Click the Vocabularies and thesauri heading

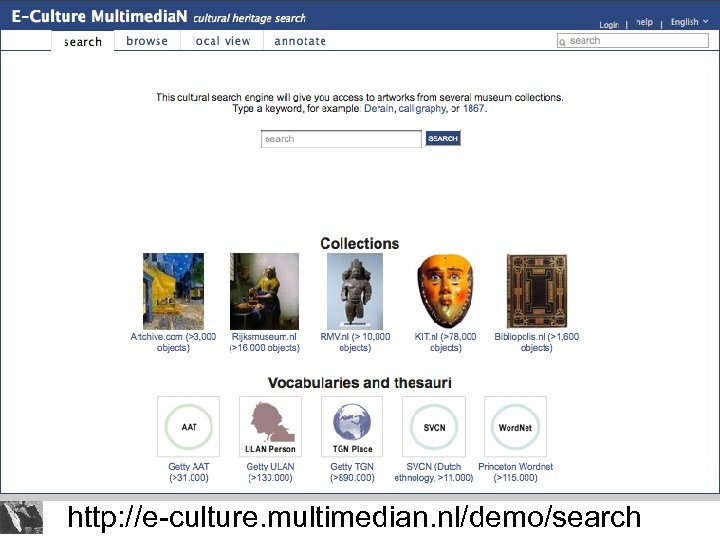click(x=360, y=382)
